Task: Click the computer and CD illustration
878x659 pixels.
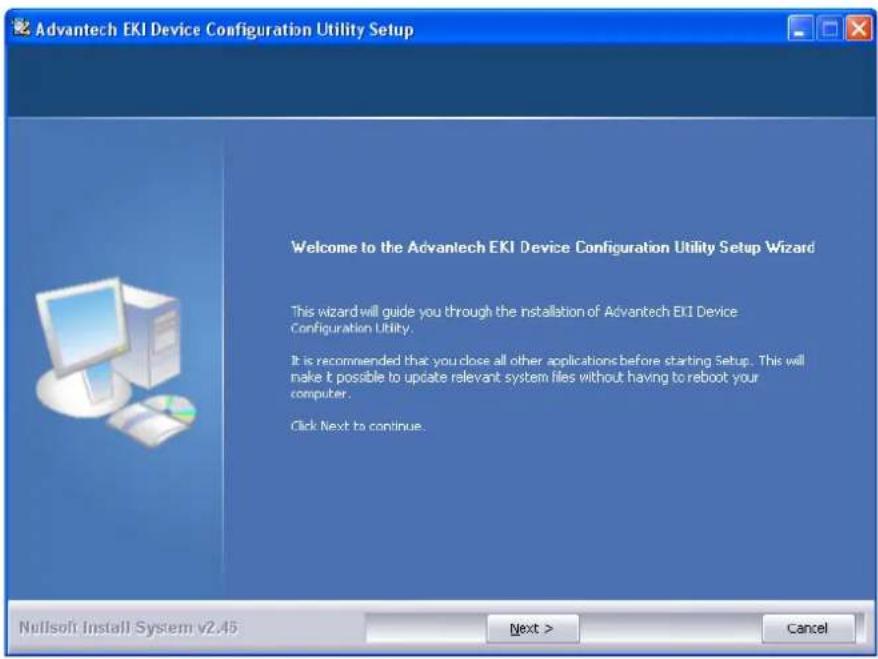Action: pos(116,362)
